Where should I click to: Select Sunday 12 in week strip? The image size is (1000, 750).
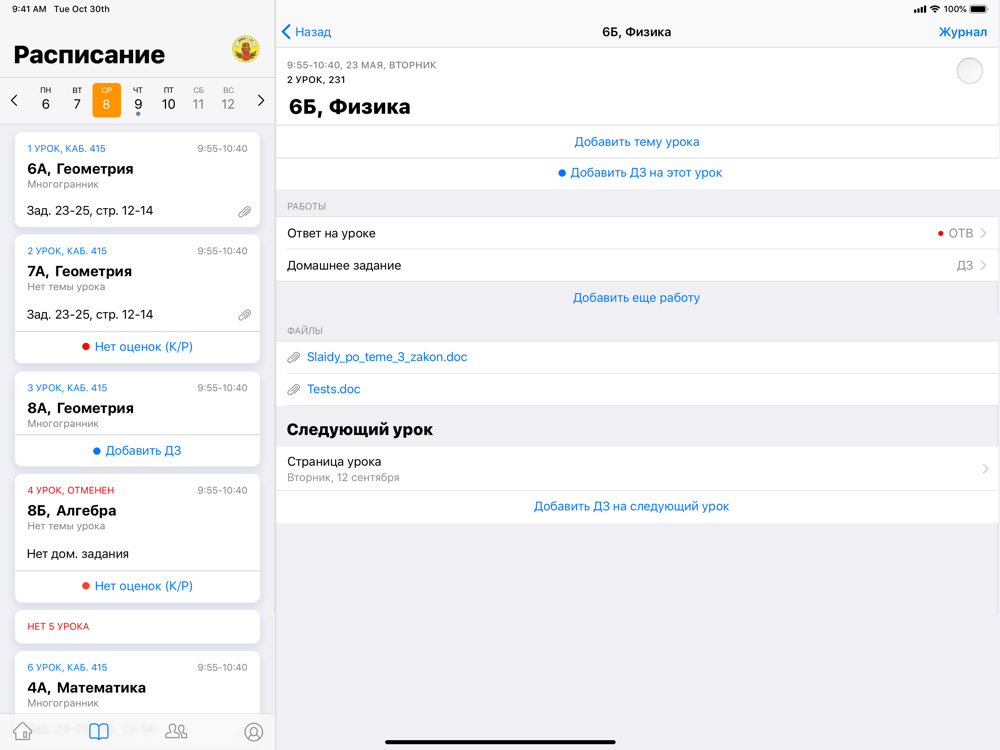228,99
